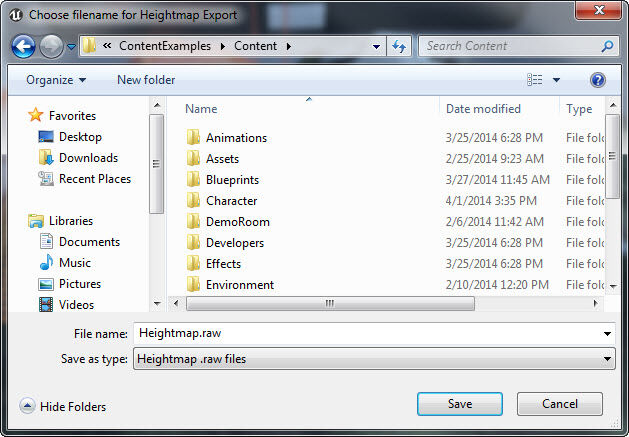Open the Videos library
The width and height of the screenshot is (629, 437).
point(76,305)
